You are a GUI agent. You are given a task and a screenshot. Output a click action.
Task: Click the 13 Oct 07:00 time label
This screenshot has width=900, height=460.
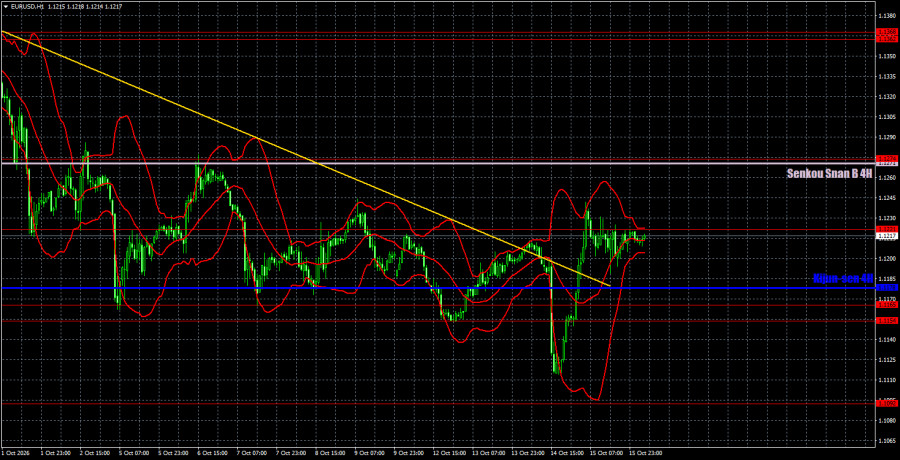[488, 453]
